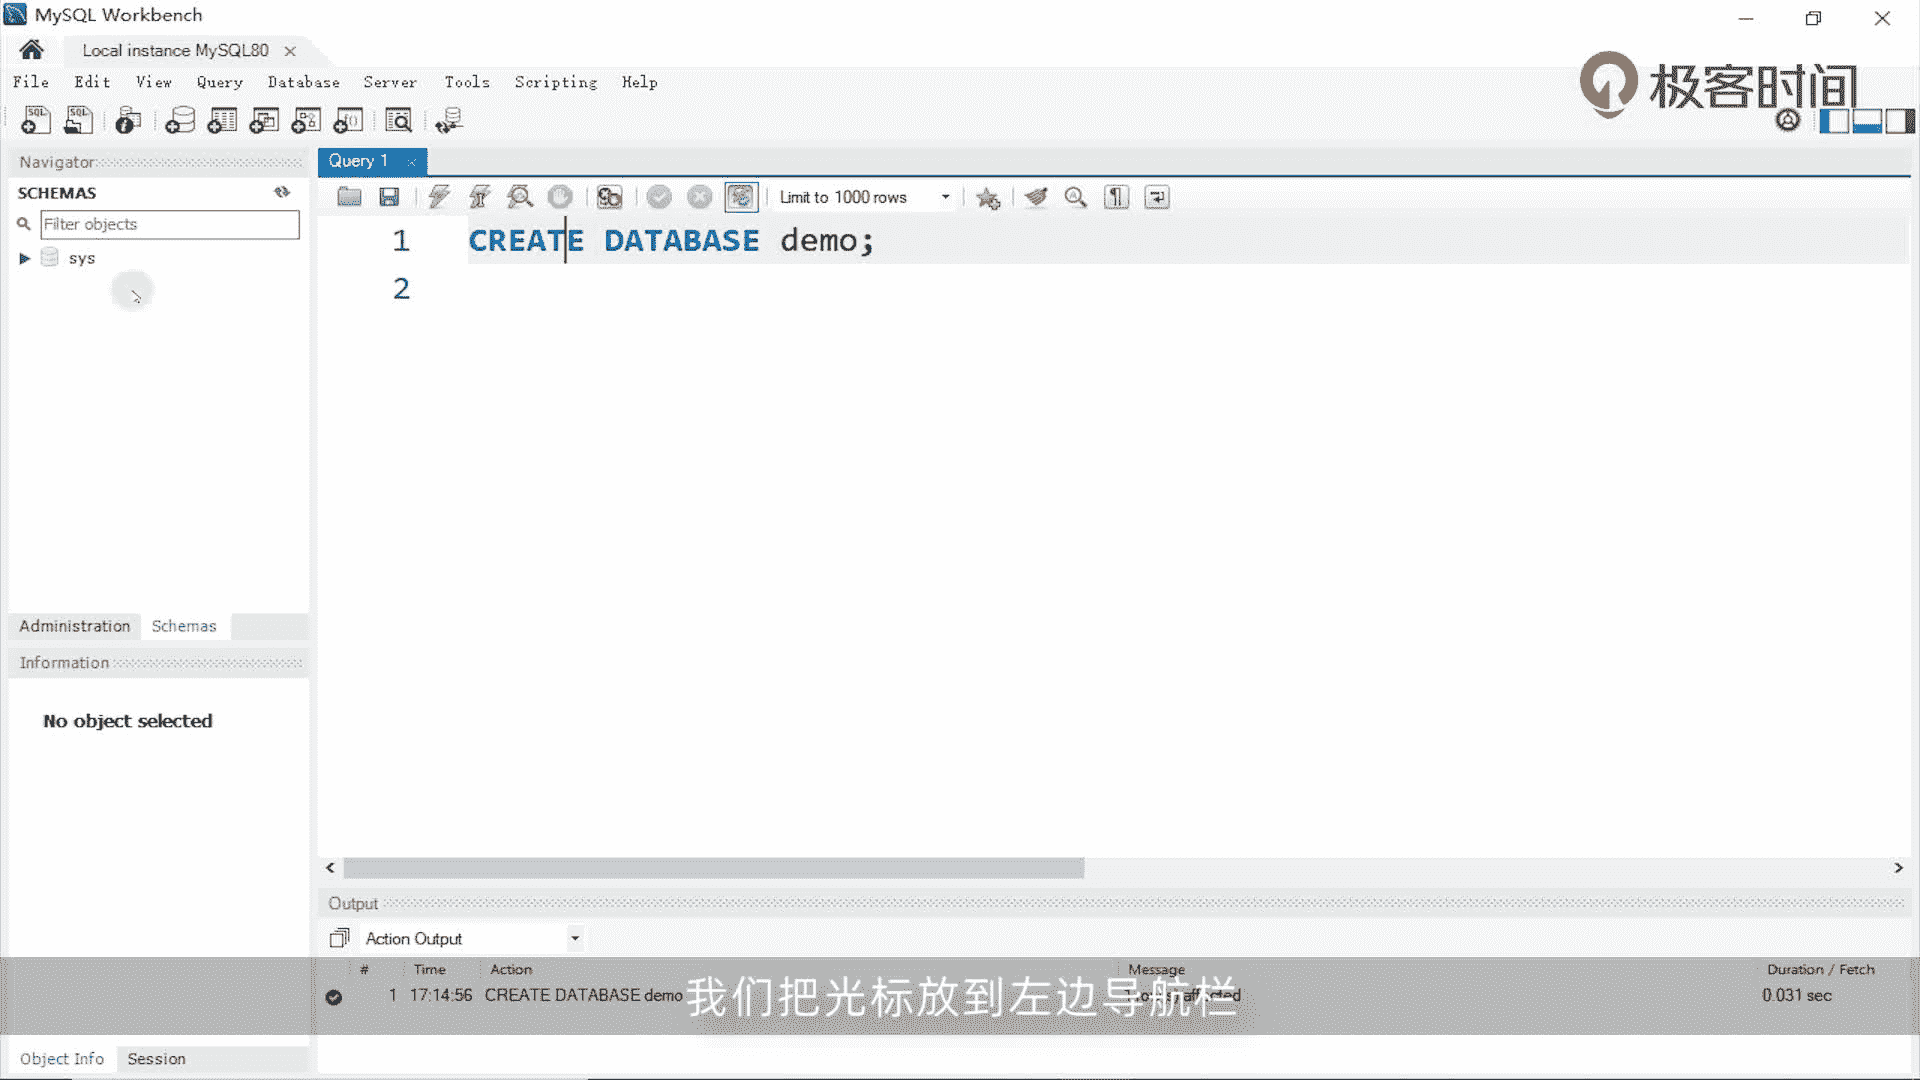Open the Database menu

[303, 82]
